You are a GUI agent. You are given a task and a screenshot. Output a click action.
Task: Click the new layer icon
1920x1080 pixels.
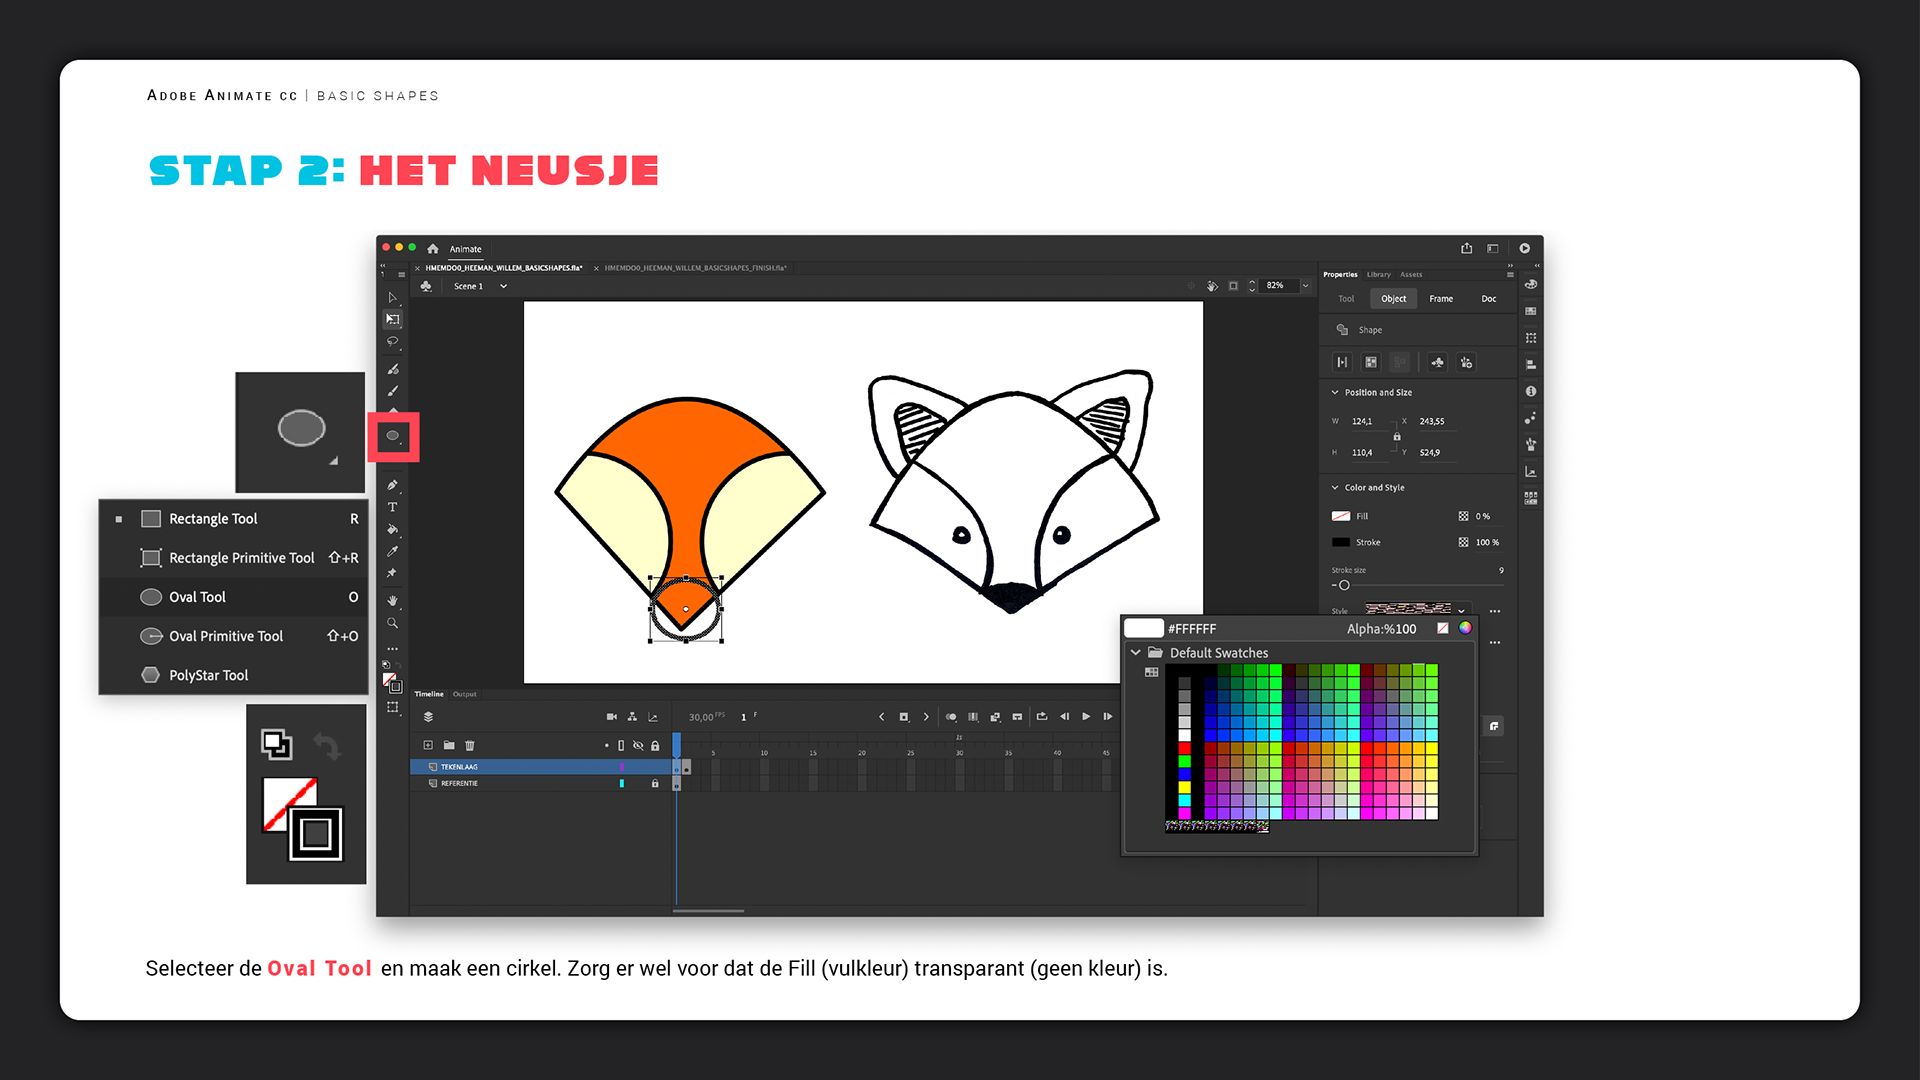tap(428, 745)
